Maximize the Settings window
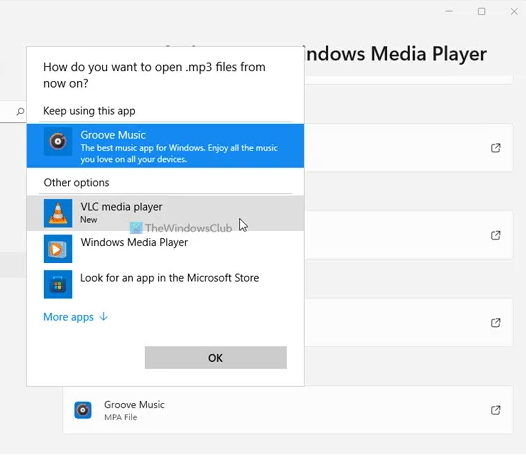Viewport: 526px width, 455px height. coord(482,12)
